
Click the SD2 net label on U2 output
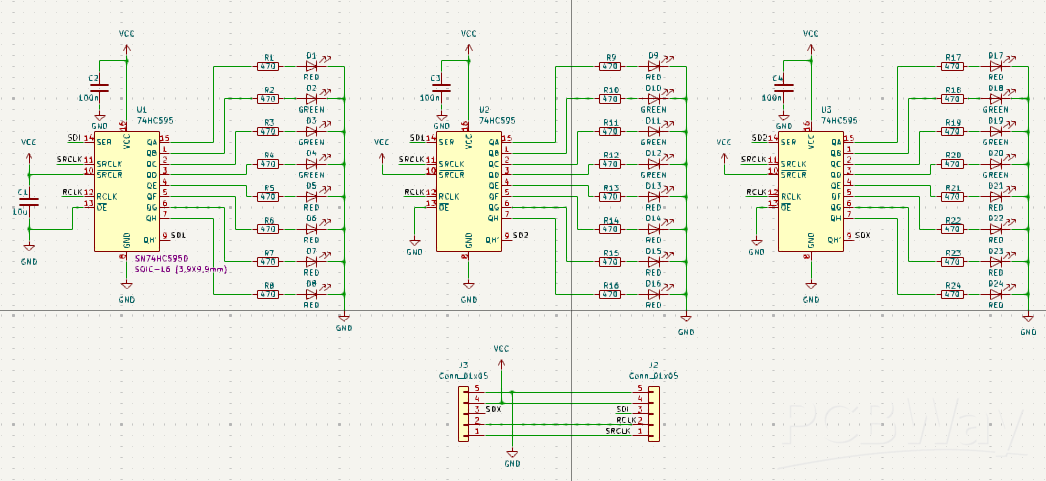521,235
